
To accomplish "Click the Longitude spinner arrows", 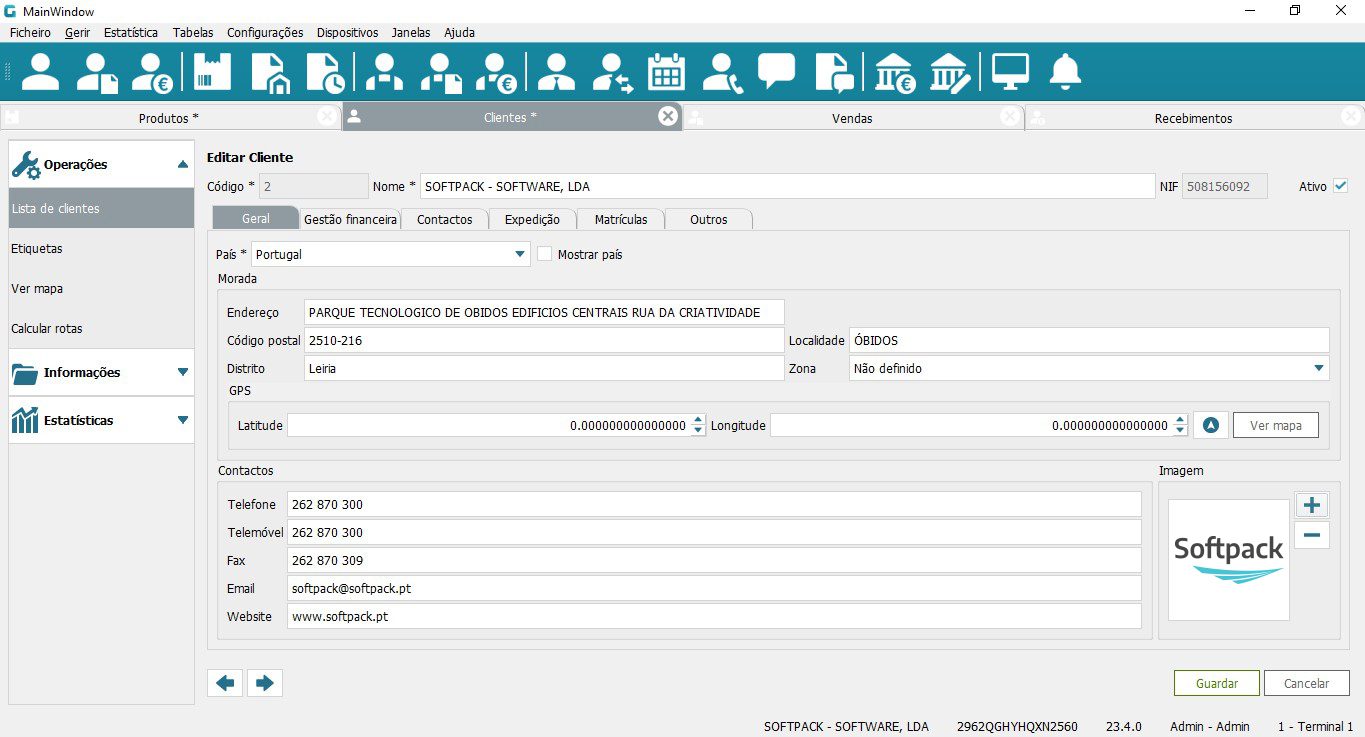I will coord(1181,425).
